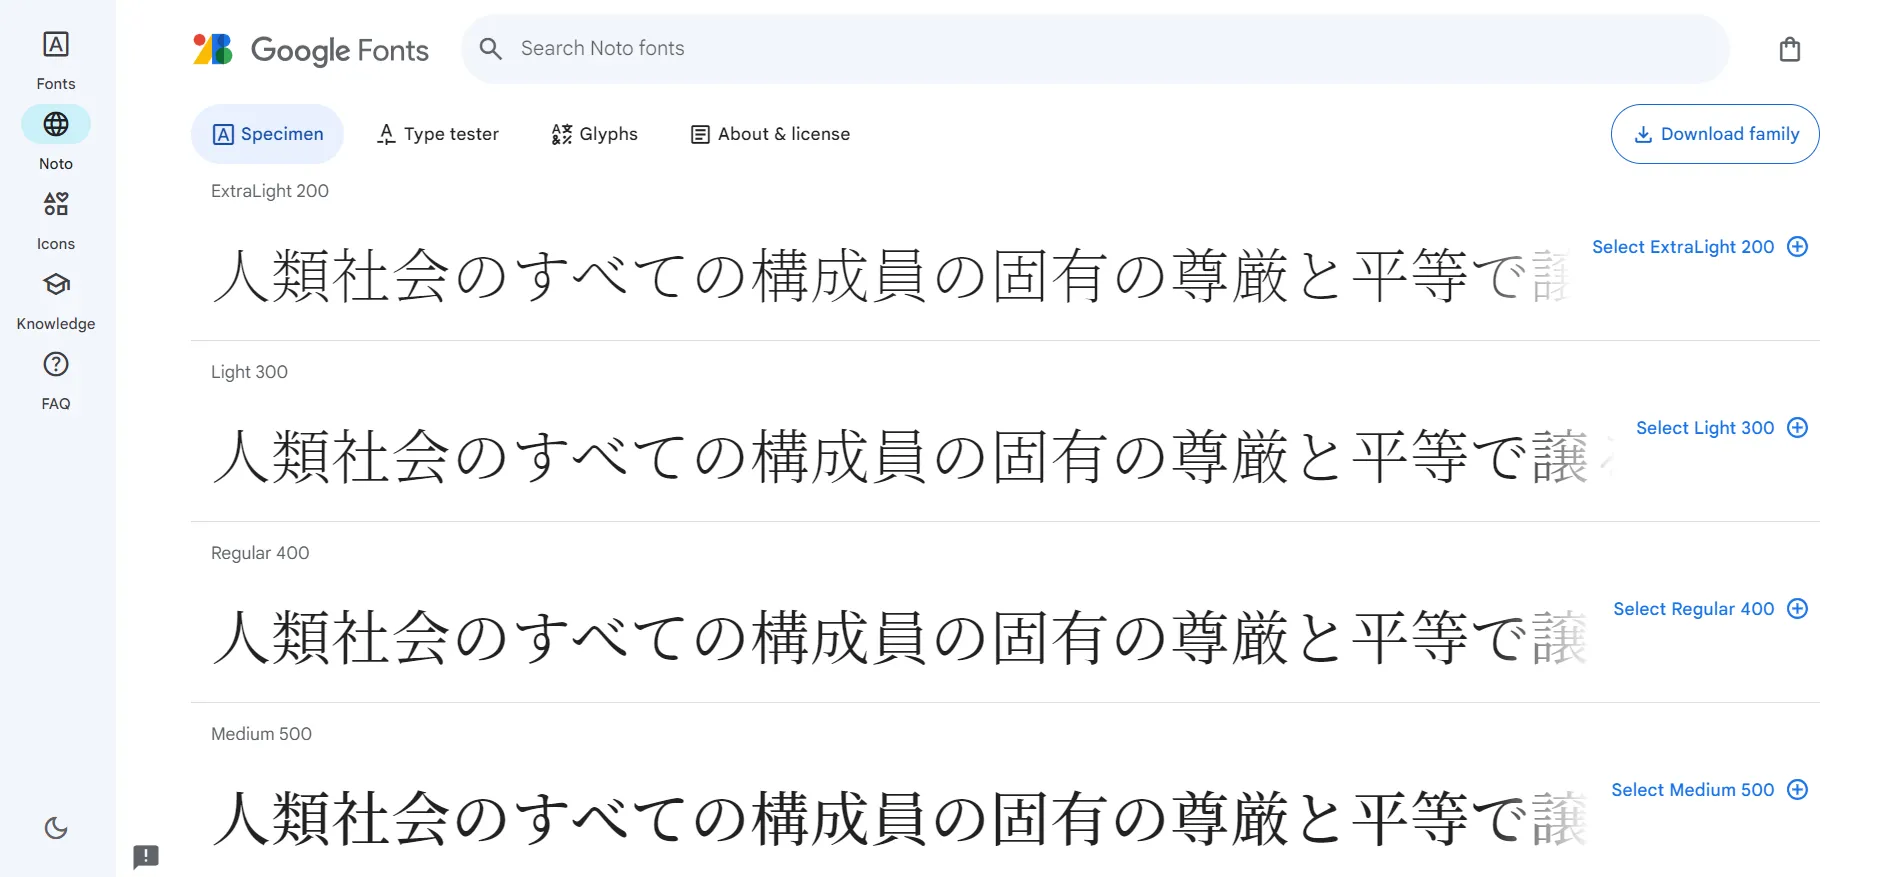The height and width of the screenshot is (877, 1881).
Task: Open the shopping bag selection icon
Action: point(1790,49)
